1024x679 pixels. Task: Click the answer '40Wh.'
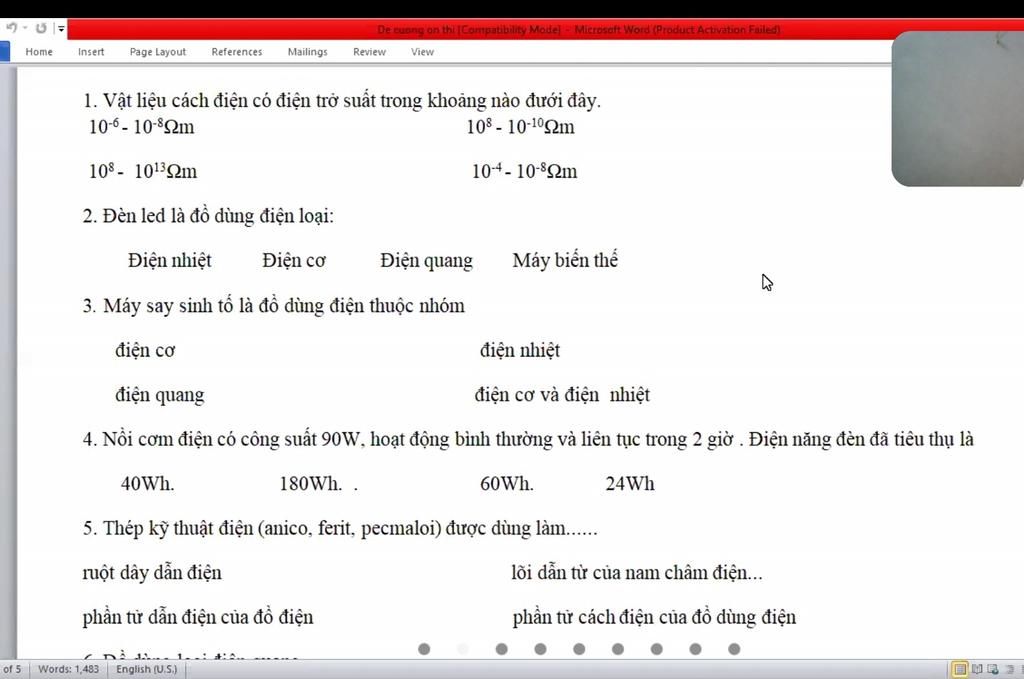point(148,484)
